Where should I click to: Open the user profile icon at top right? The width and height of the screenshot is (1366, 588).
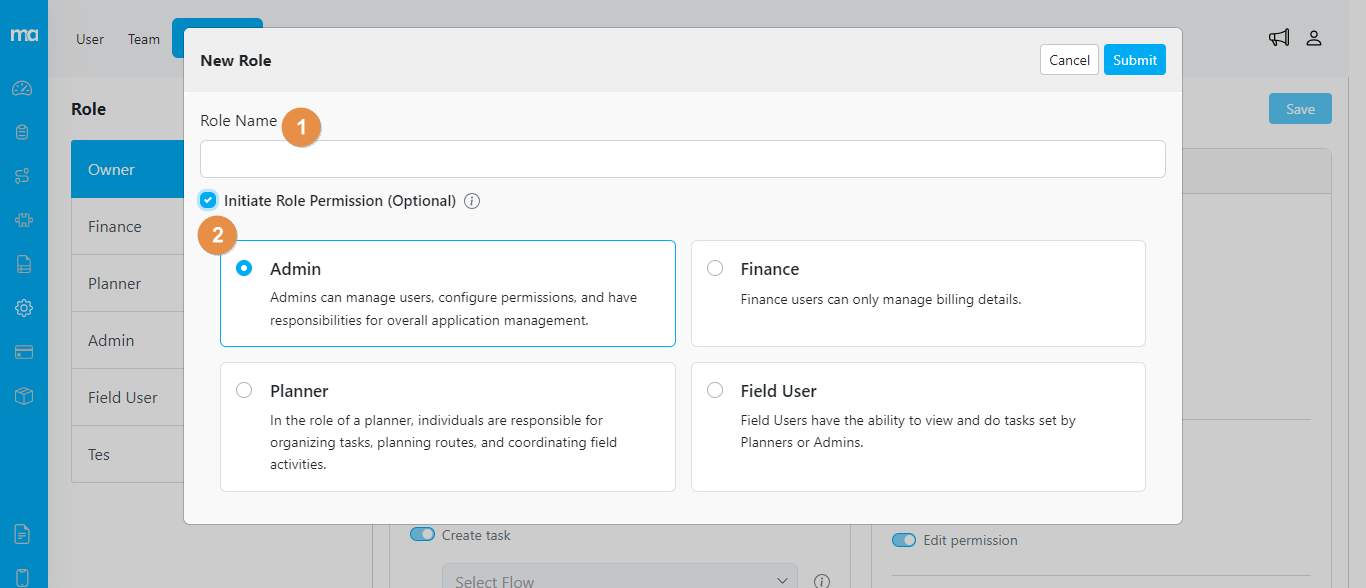(x=1314, y=38)
